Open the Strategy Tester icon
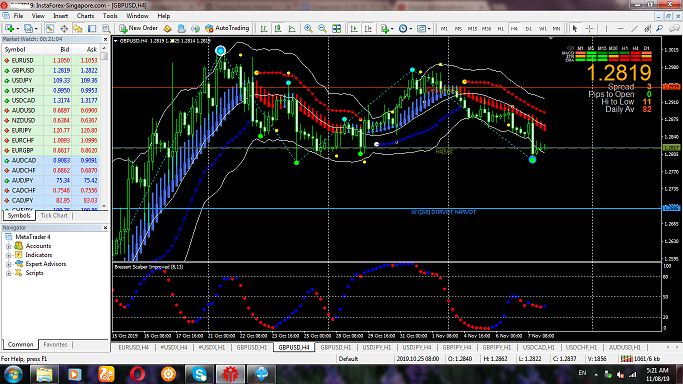The height and width of the screenshot is (384, 683). pyautogui.click(x=106, y=28)
